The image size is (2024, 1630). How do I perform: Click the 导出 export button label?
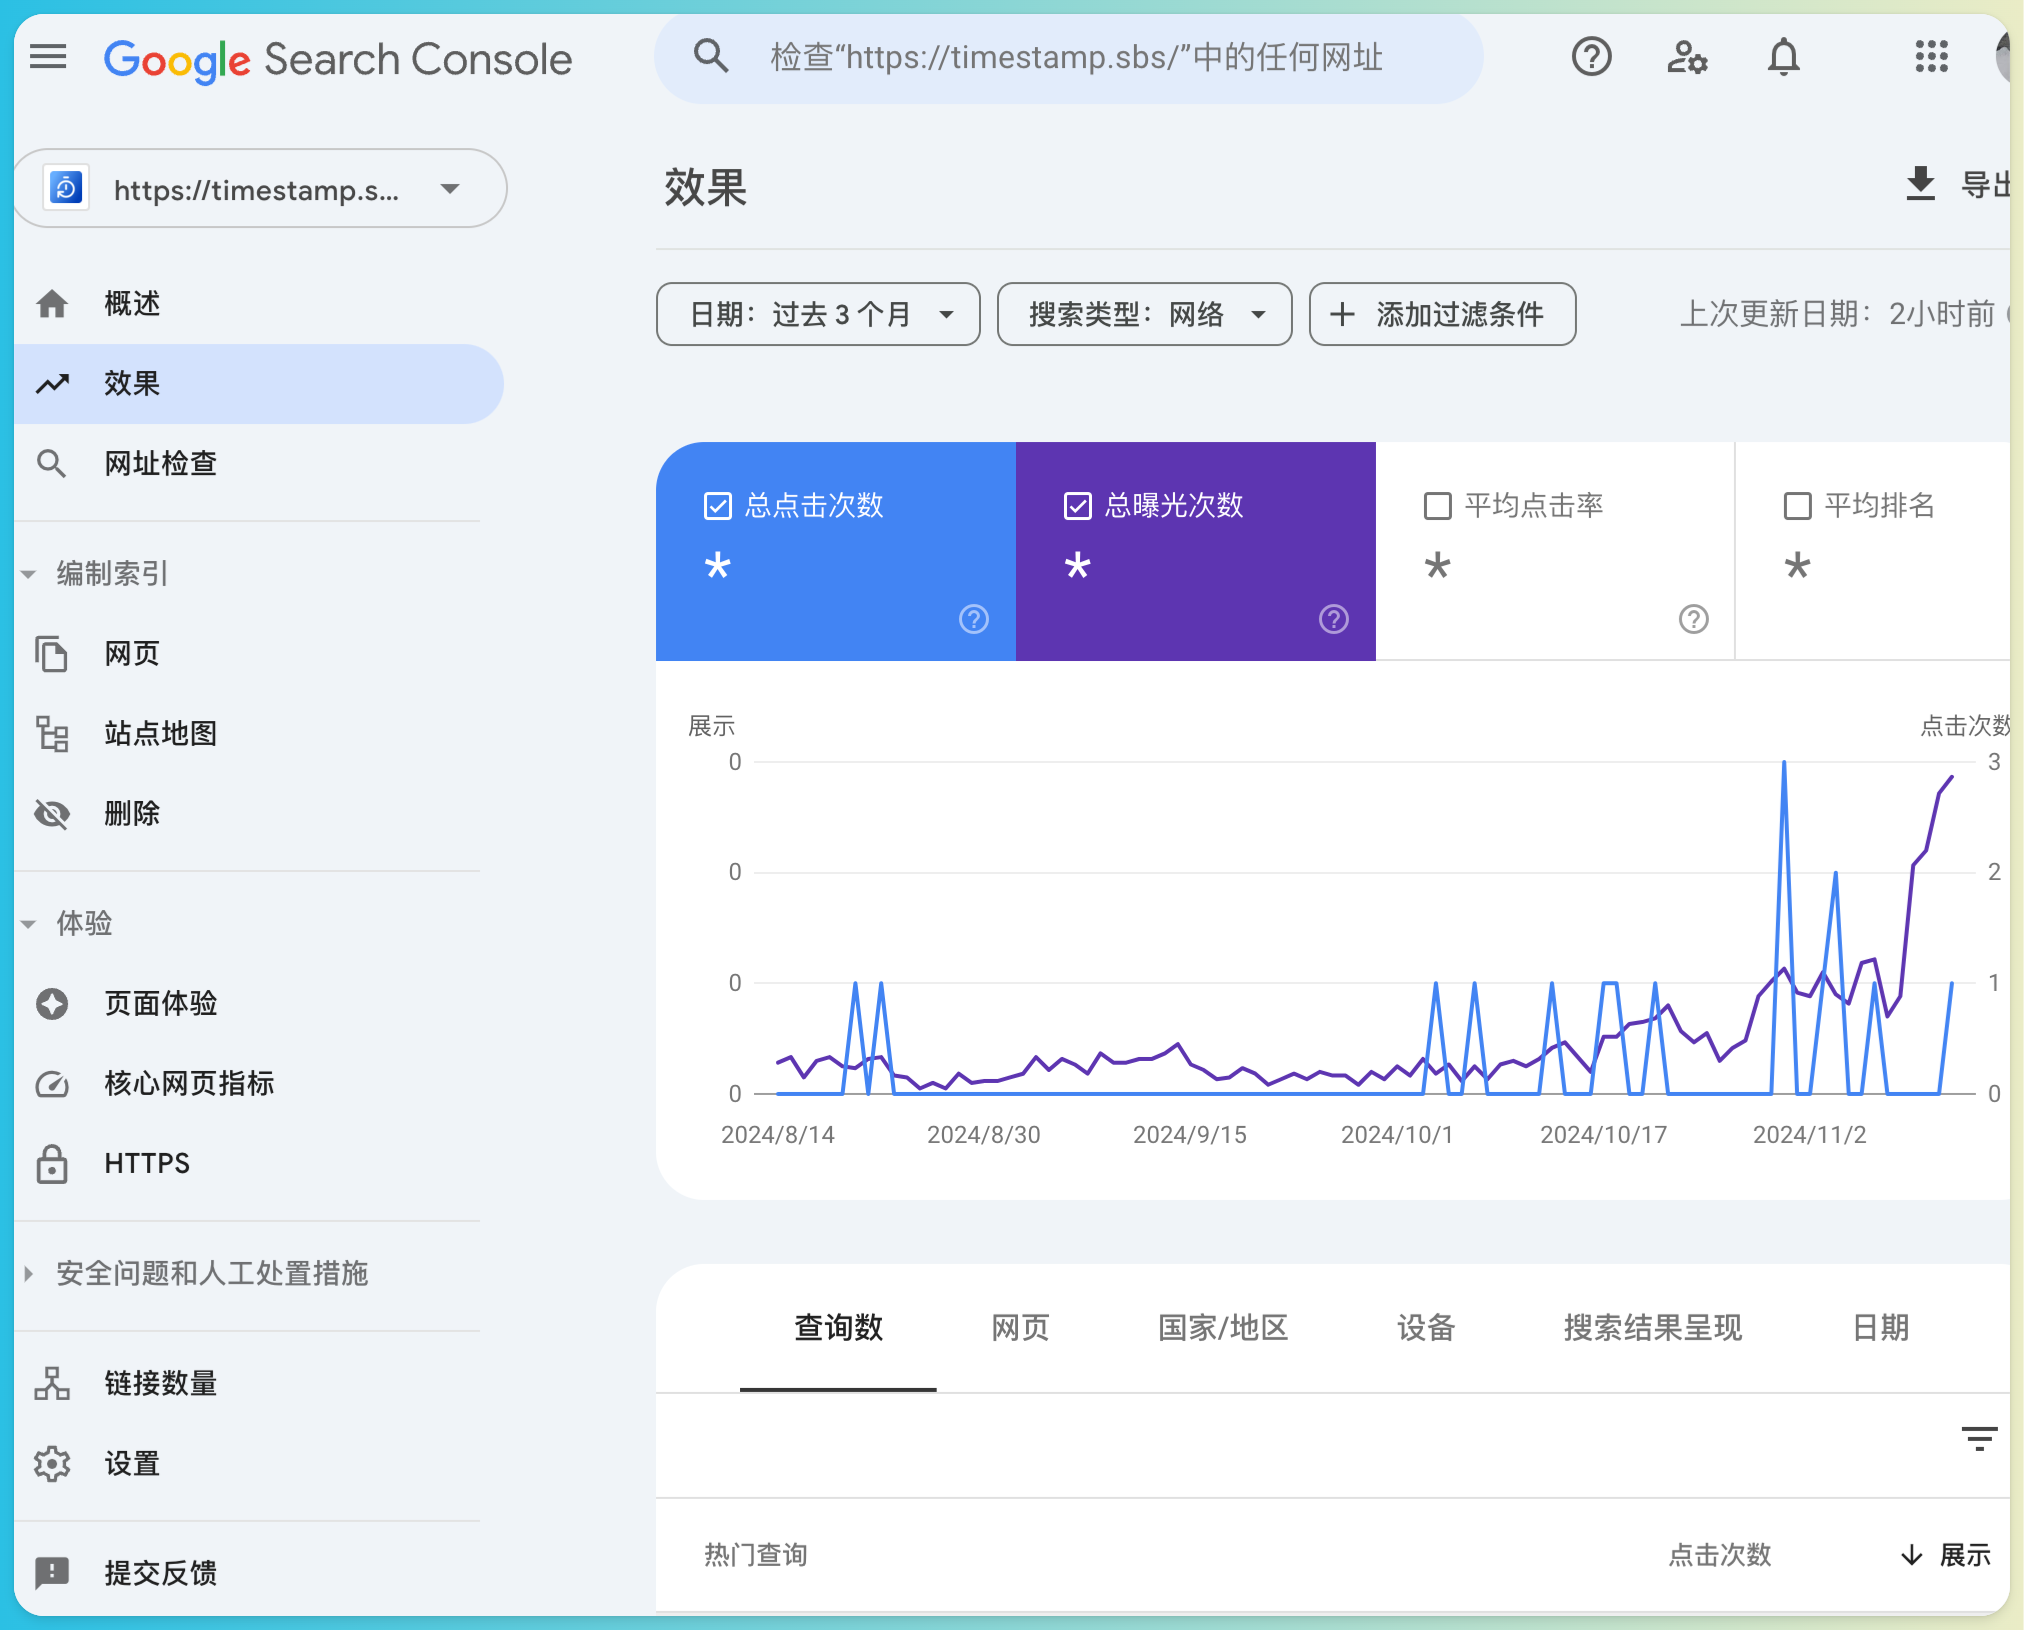pyautogui.click(x=1986, y=185)
